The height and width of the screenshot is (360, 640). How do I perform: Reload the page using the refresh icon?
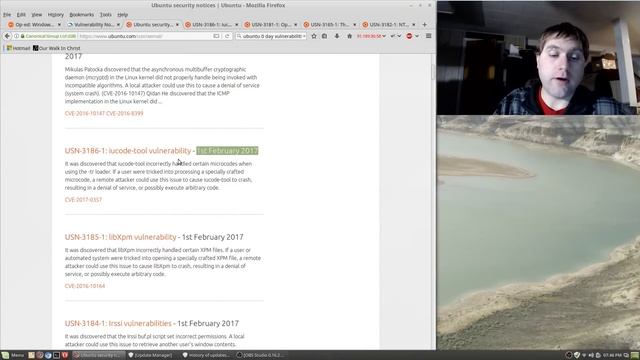point(227,36)
